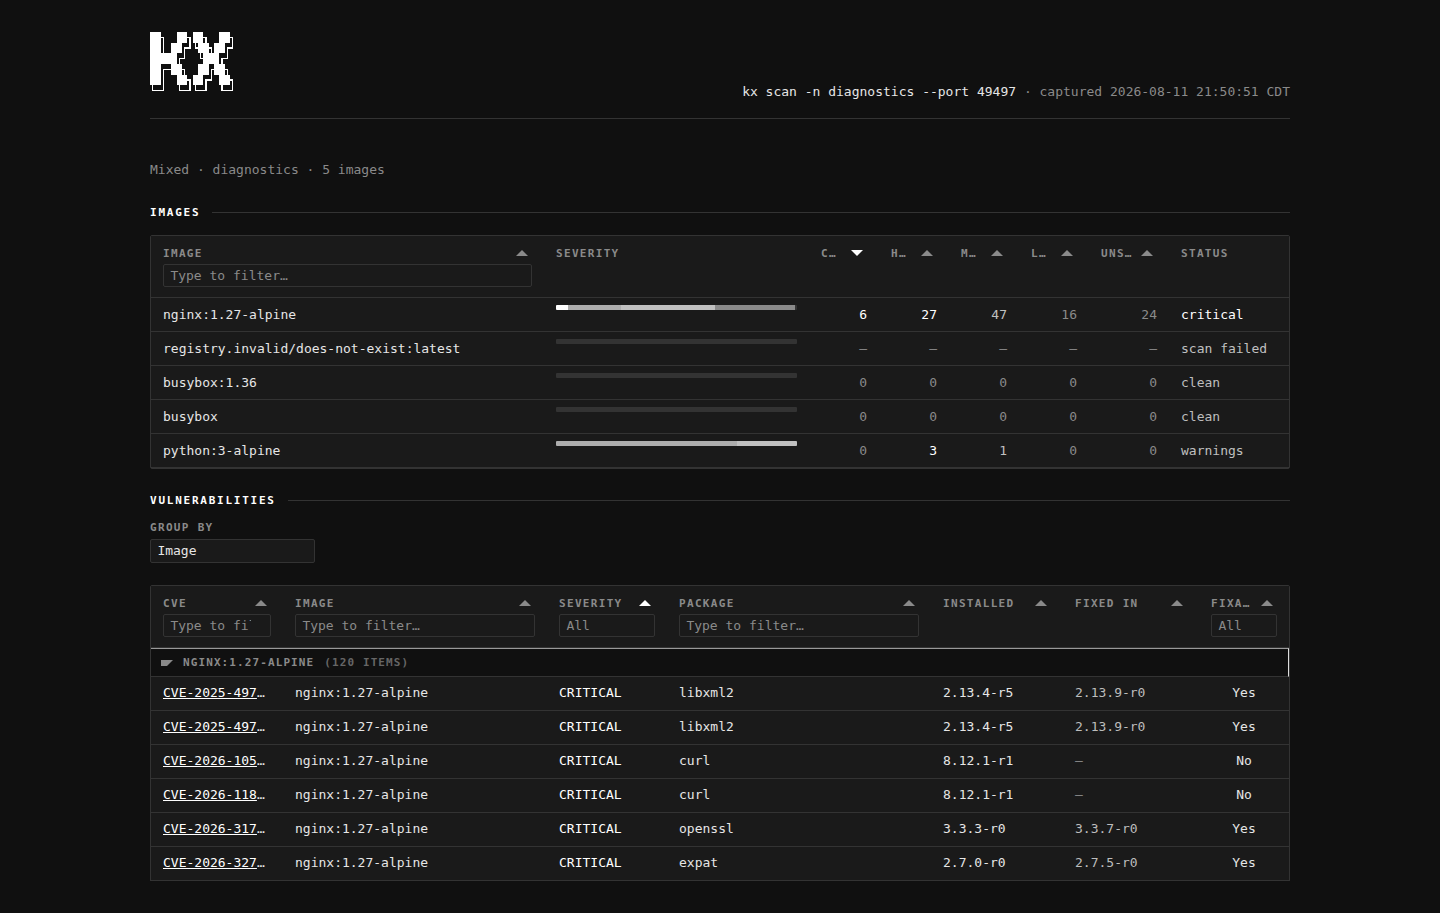Click the busybox:1.36 severity bar
The height and width of the screenshot is (913, 1440).
click(x=676, y=375)
